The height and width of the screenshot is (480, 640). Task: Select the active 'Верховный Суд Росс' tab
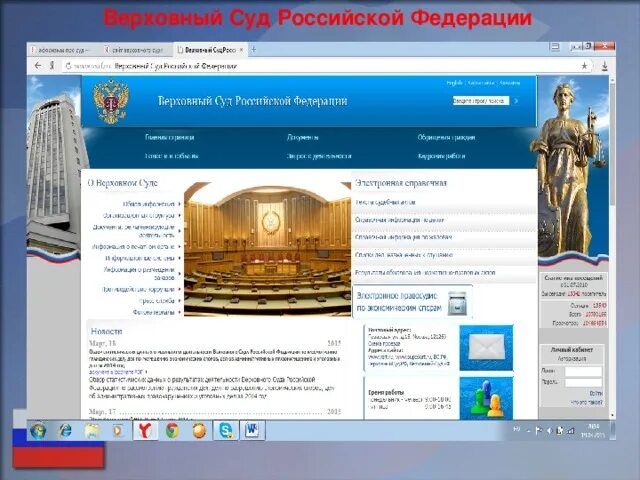click(210, 50)
